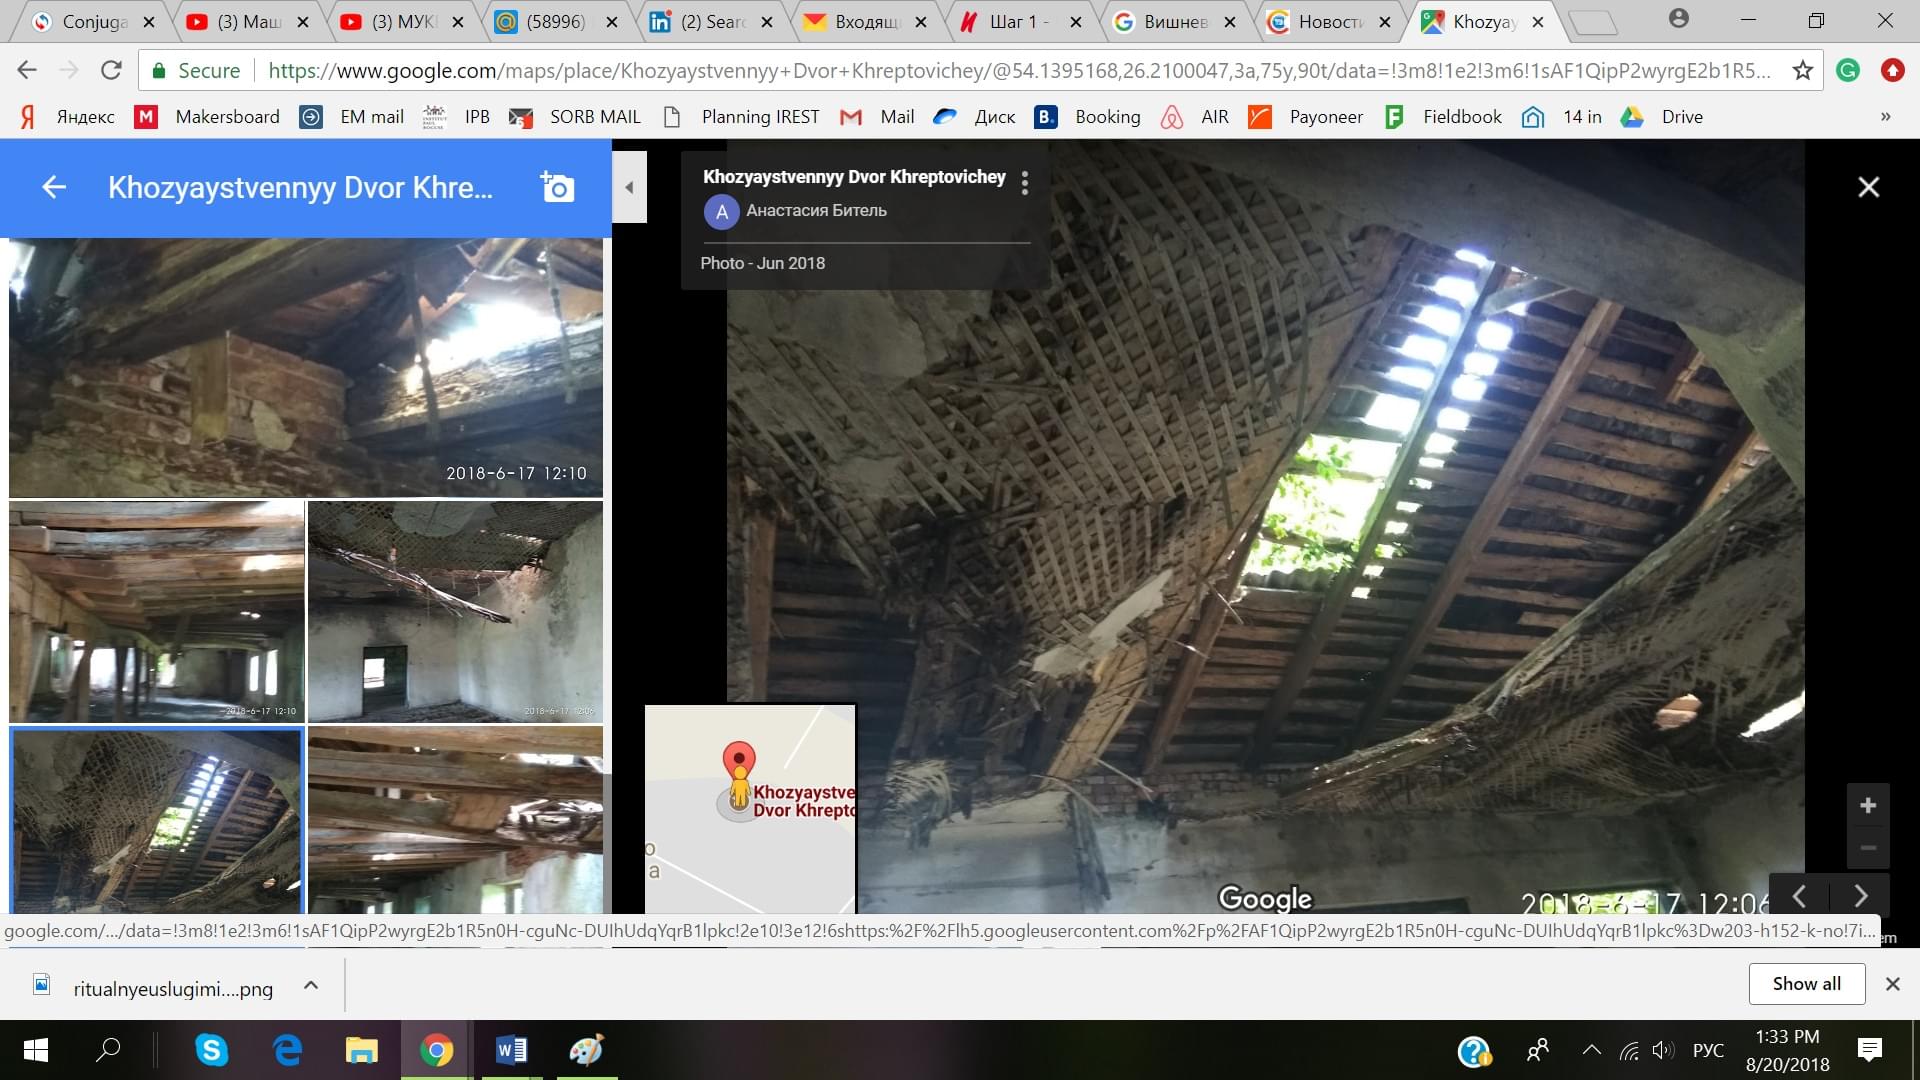Click the add photo camera icon
The height and width of the screenshot is (1080, 1920).
click(x=557, y=187)
